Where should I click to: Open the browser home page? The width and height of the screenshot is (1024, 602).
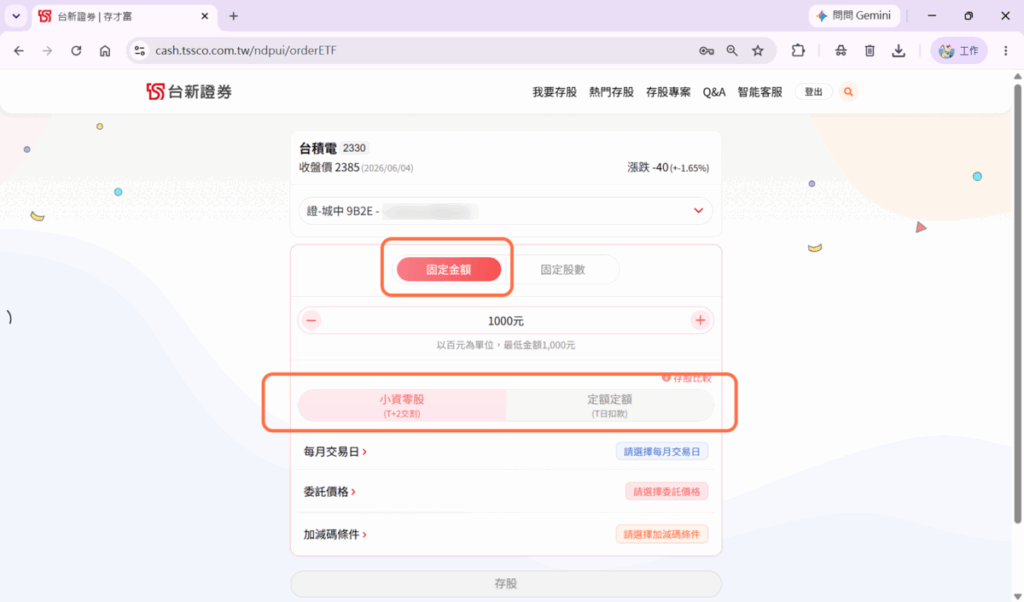[104, 50]
